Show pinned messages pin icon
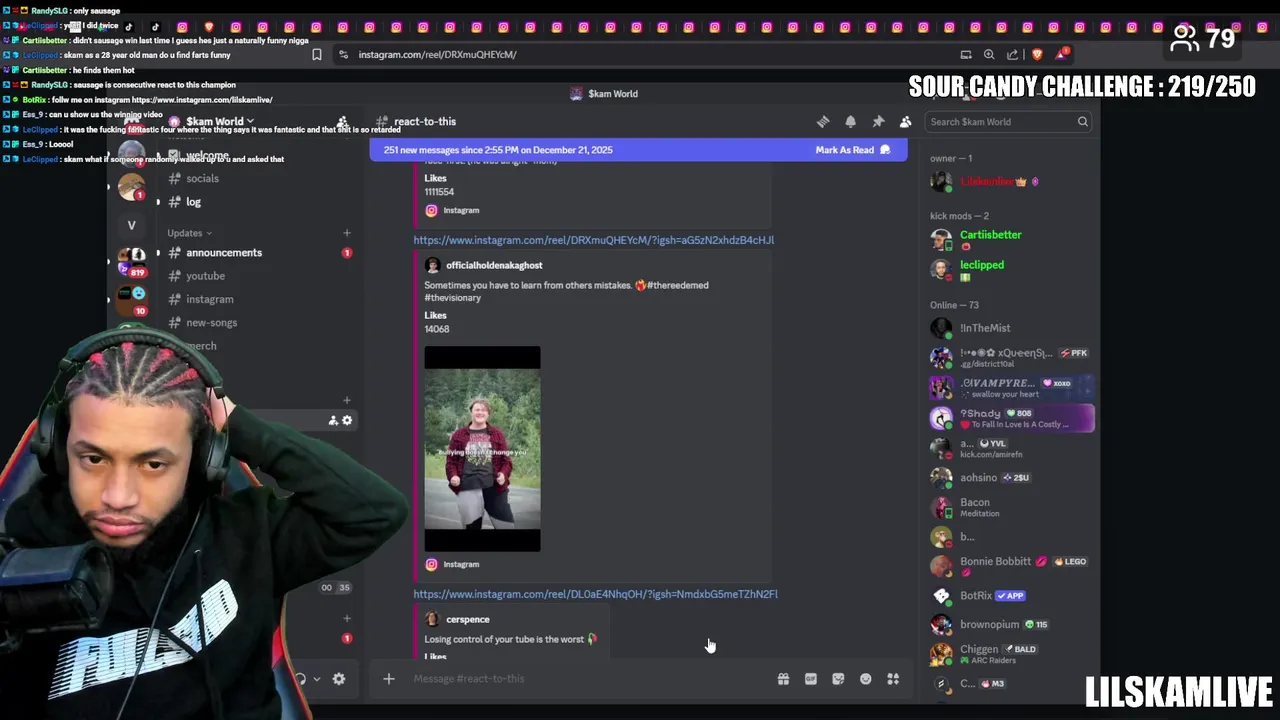The width and height of the screenshot is (1280, 720). click(x=878, y=122)
